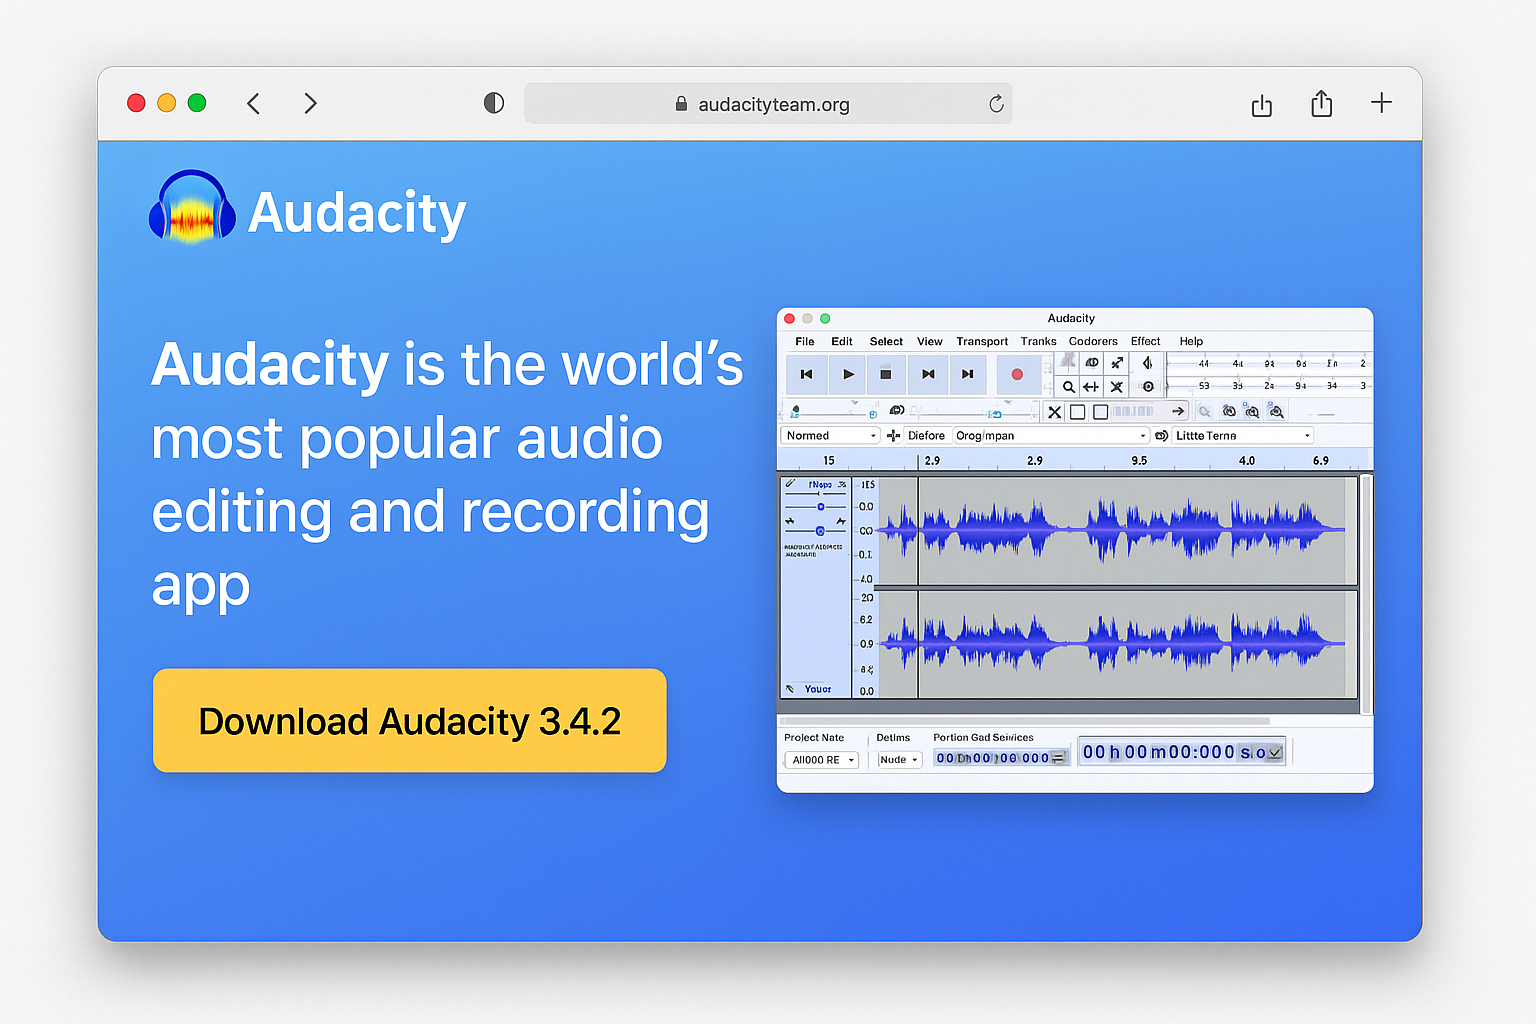Adjust the track gain slider in the track panel

point(820,507)
